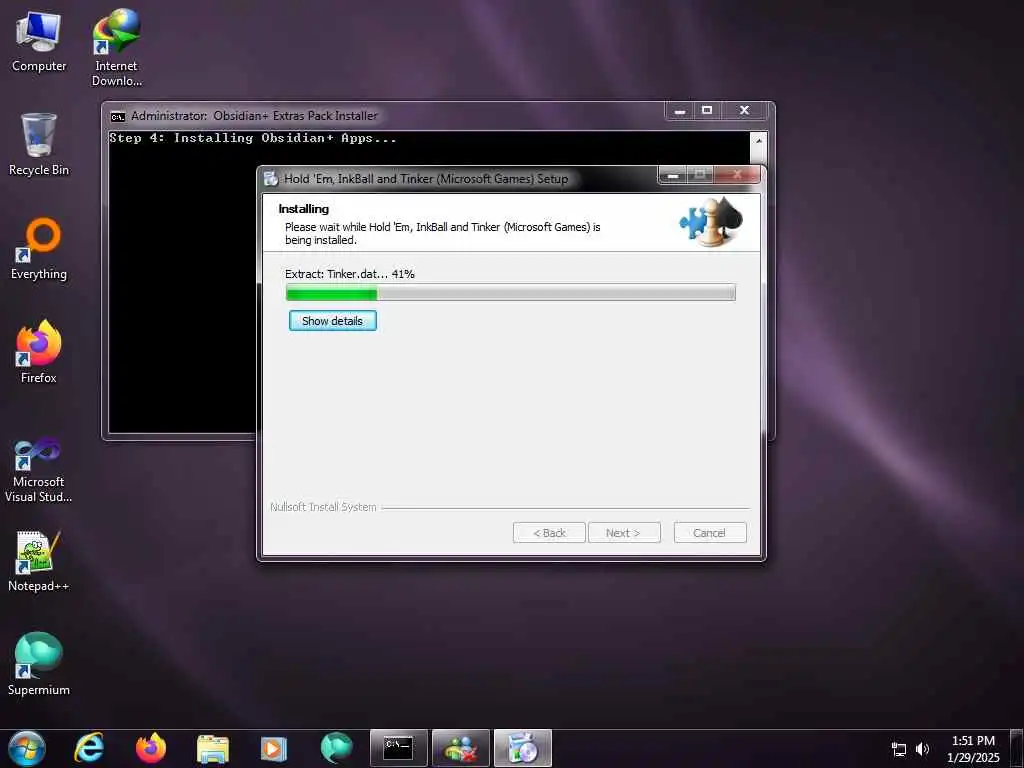Launch Firefox from the taskbar
The height and width of the screenshot is (768, 1024).
tap(151, 748)
